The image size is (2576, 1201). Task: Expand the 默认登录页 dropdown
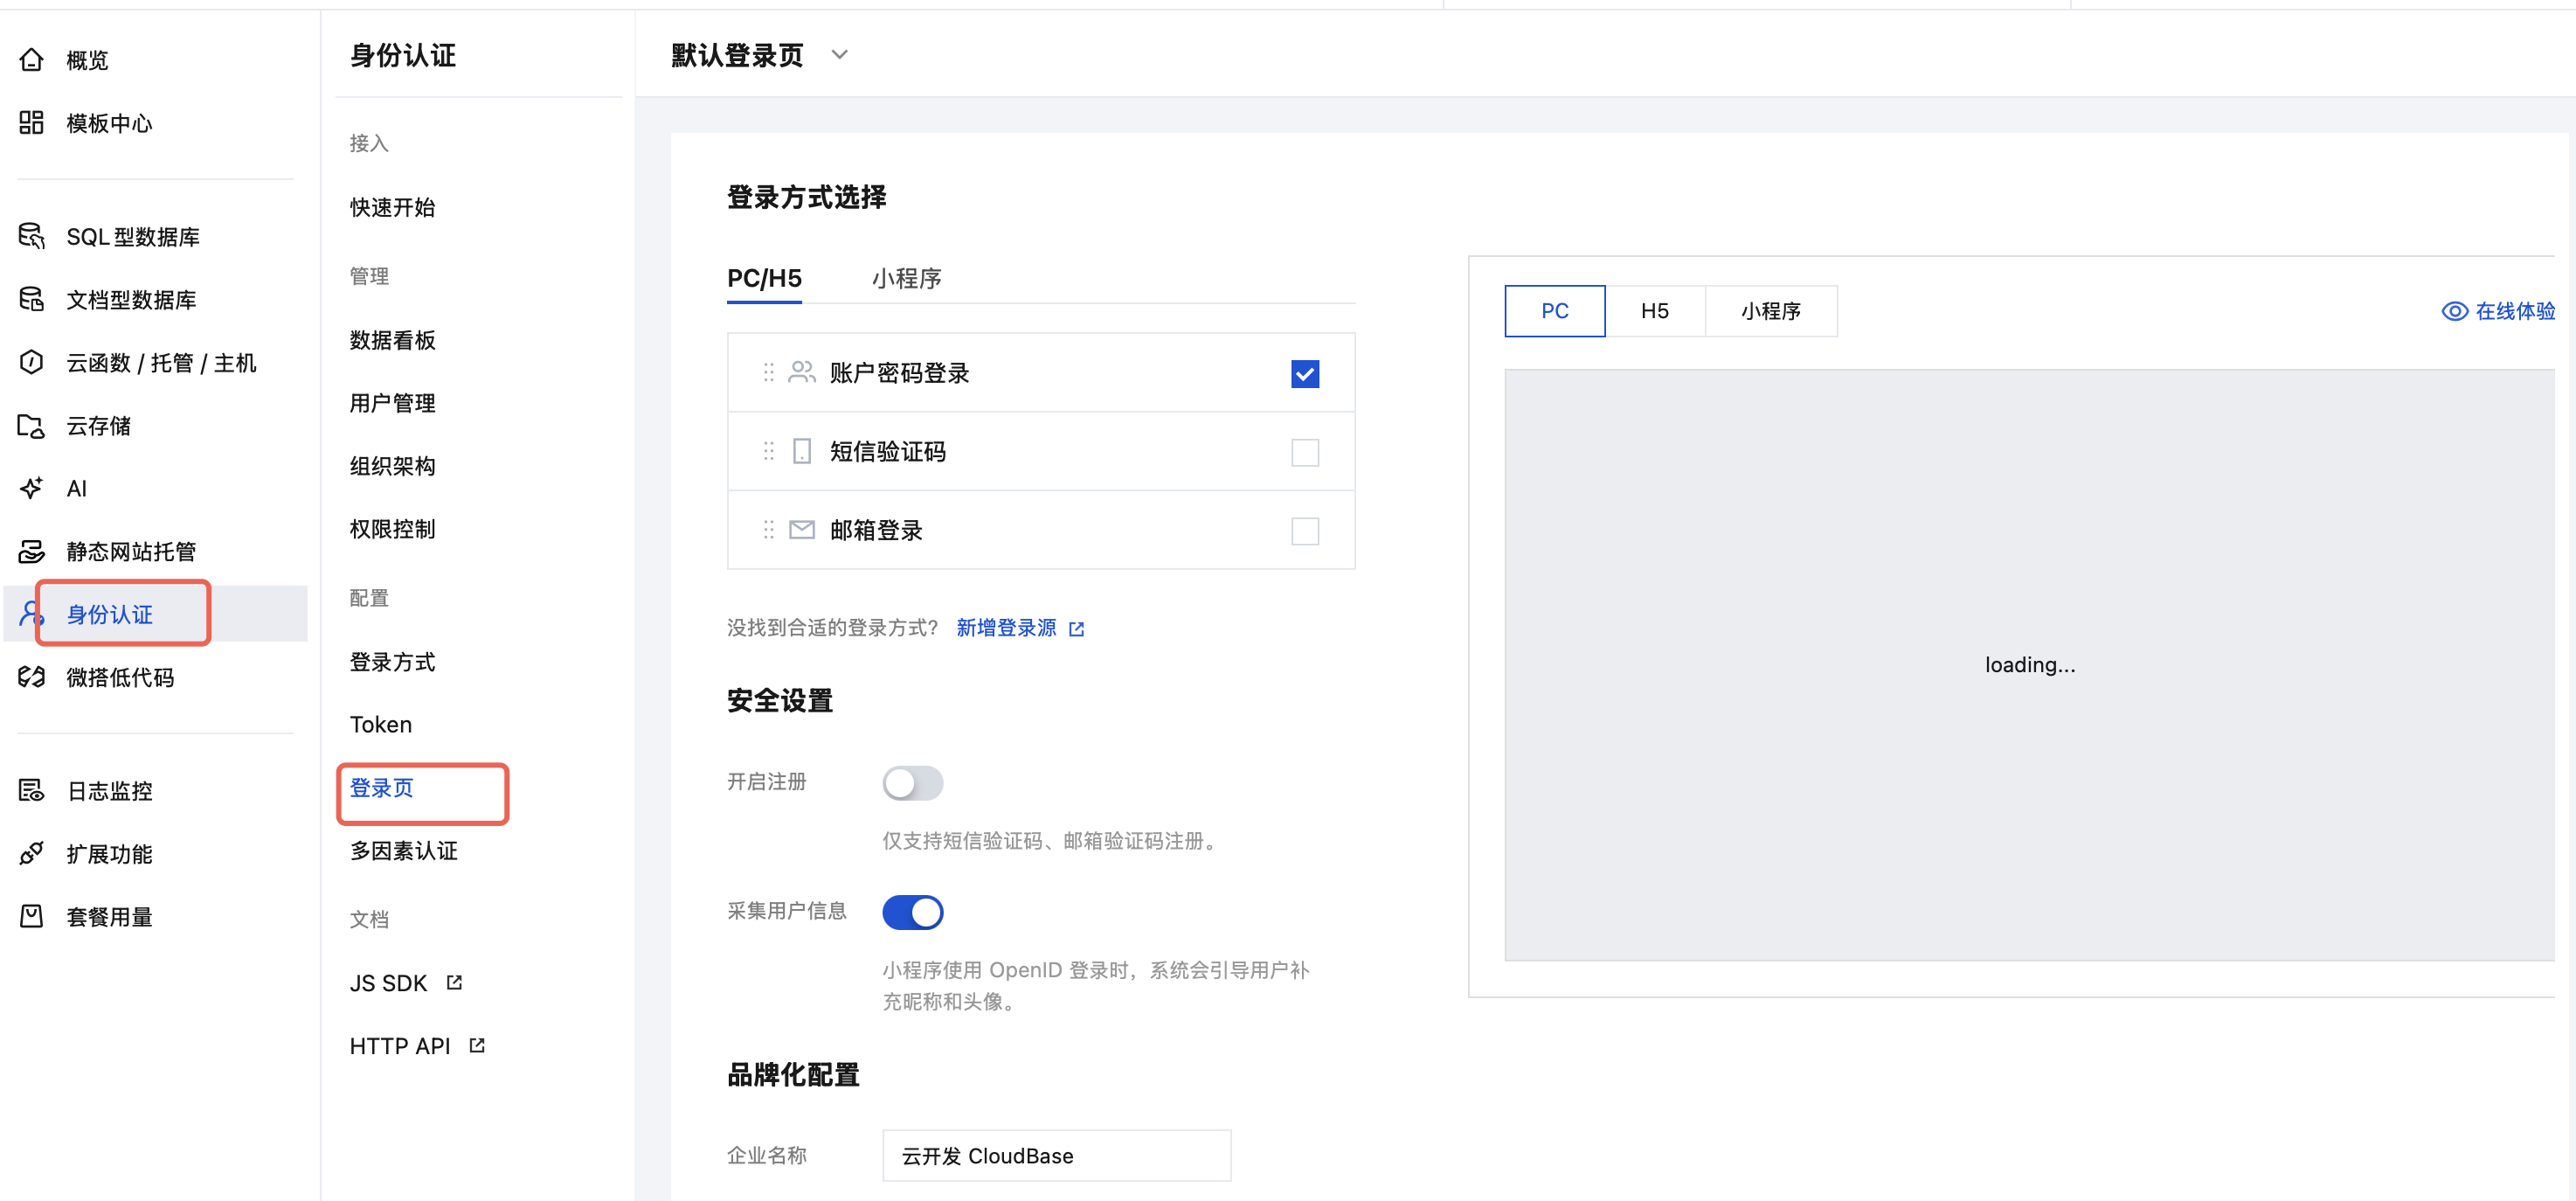[840, 54]
